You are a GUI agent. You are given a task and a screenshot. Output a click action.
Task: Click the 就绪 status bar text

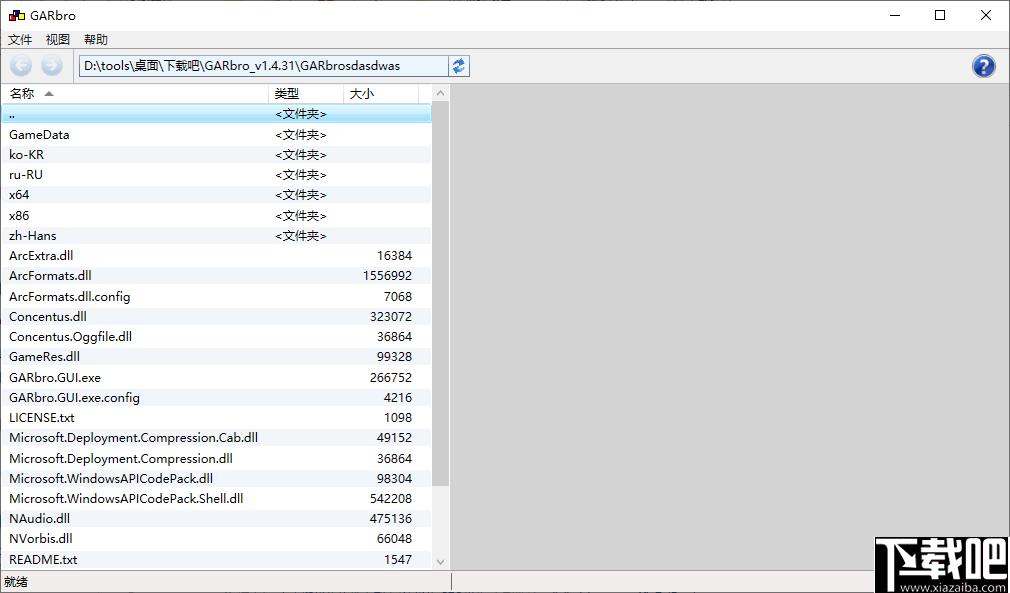(x=16, y=582)
